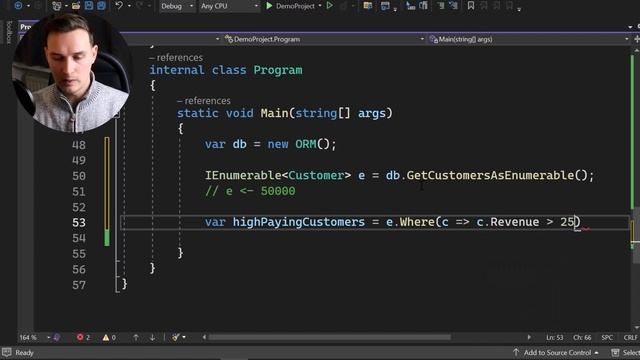
Task: Click the Ln: 53 line indicator
Action: tap(554, 337)
